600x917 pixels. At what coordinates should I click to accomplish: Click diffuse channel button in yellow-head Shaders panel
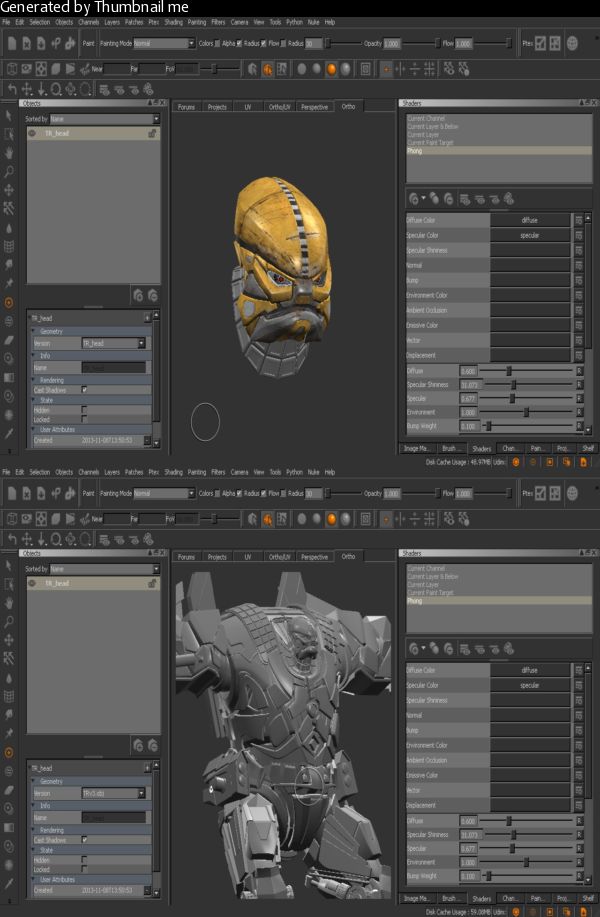click(x=530, y=220)
